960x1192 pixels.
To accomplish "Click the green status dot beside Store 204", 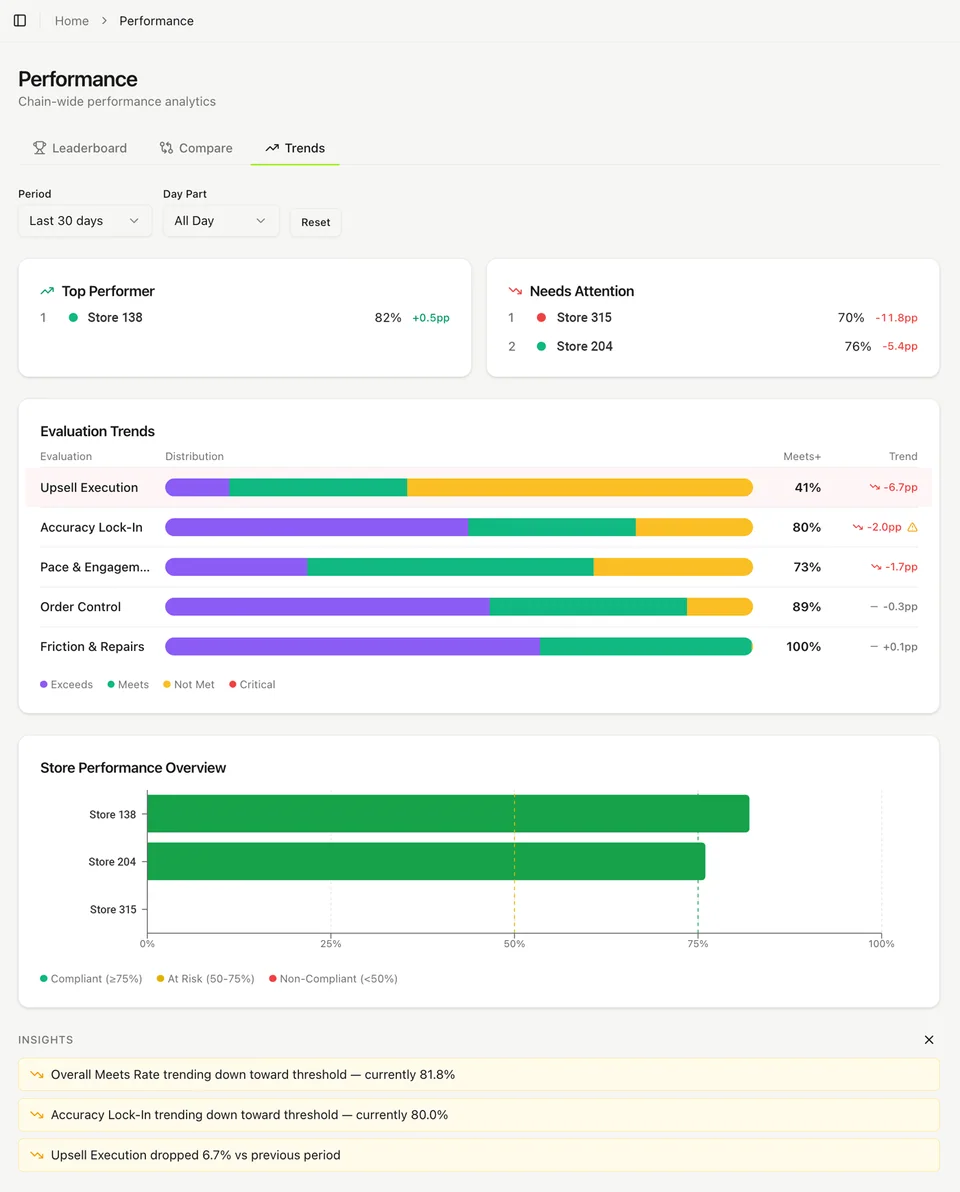I will point(541,346).
